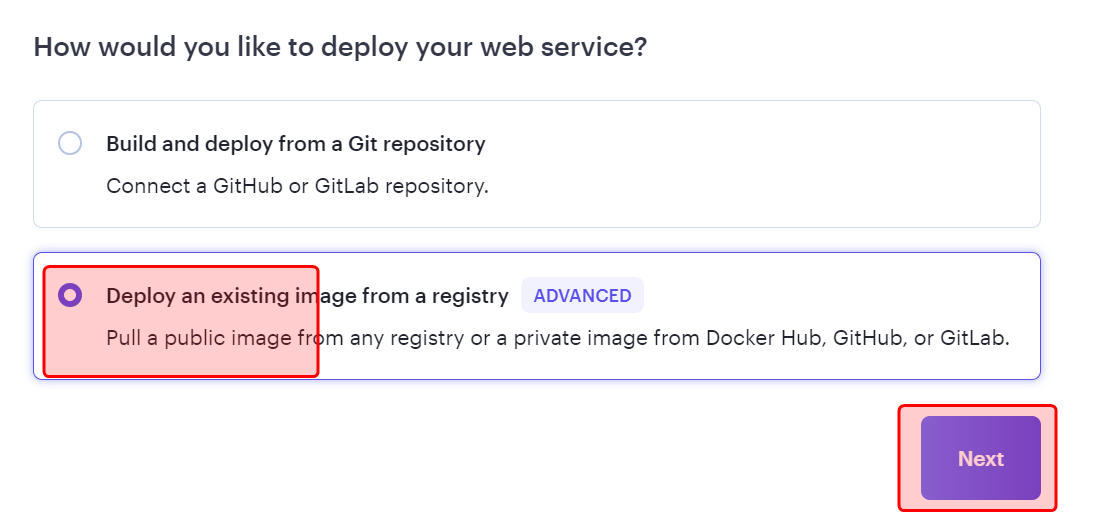Click the word "GitLab" in the Git option

(x=348, y=186)
